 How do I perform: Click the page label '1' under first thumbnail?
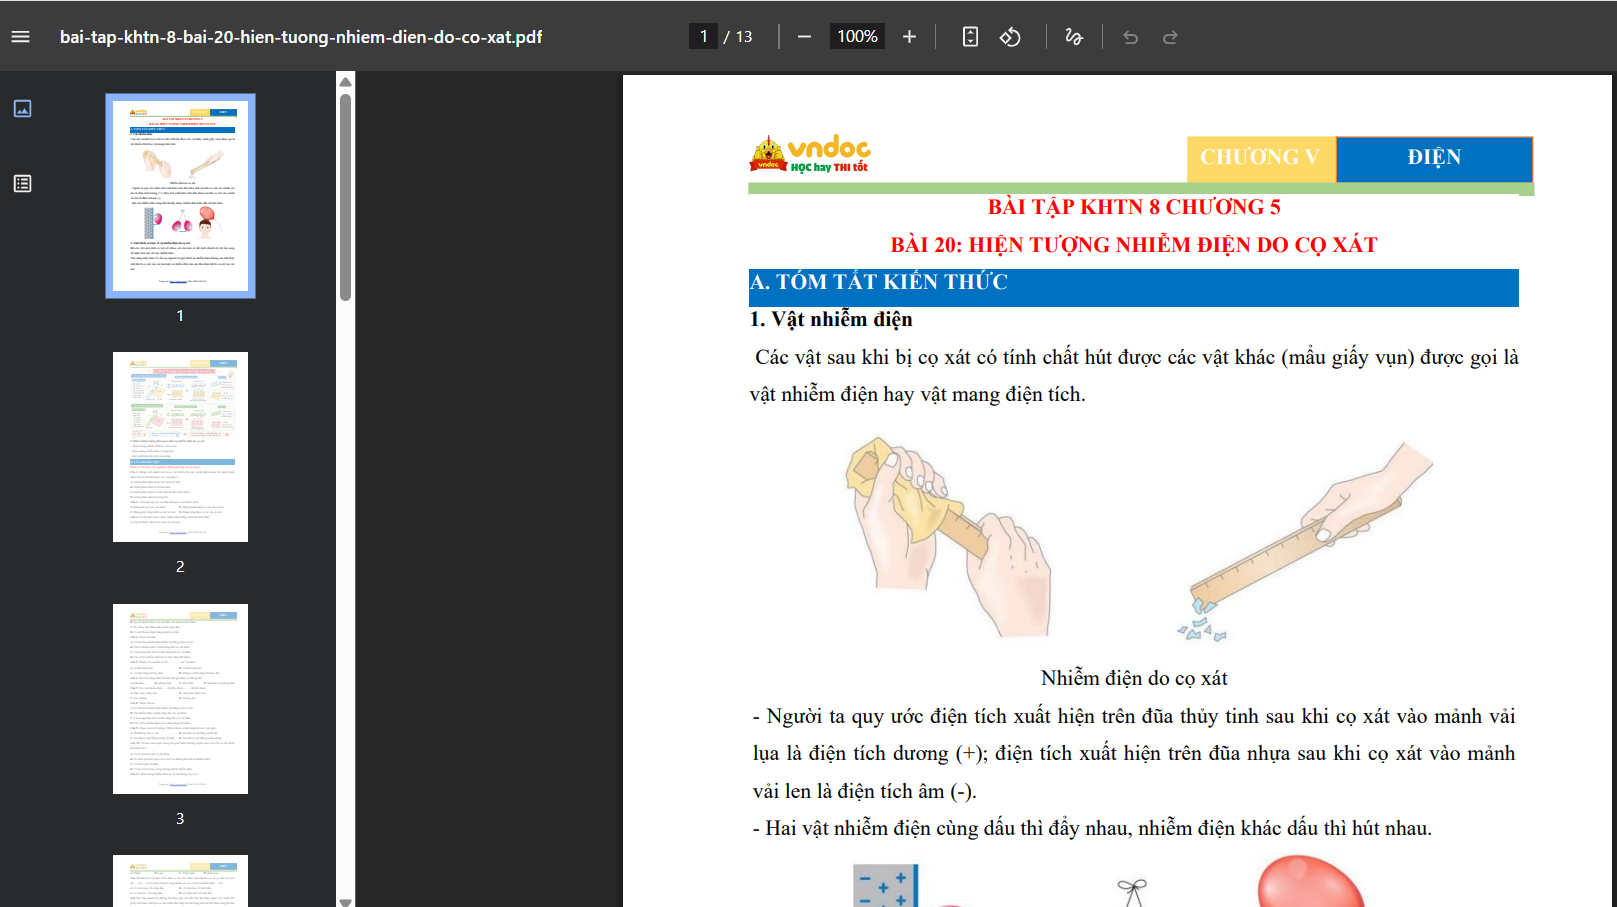[x=180, y=315]
